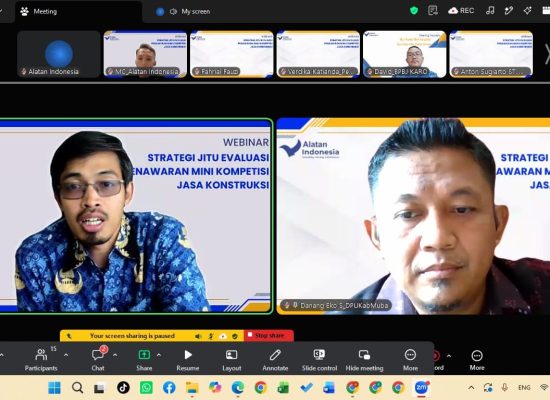Click Danang Eko S_DPUKabMuba name label

point(336,305)
